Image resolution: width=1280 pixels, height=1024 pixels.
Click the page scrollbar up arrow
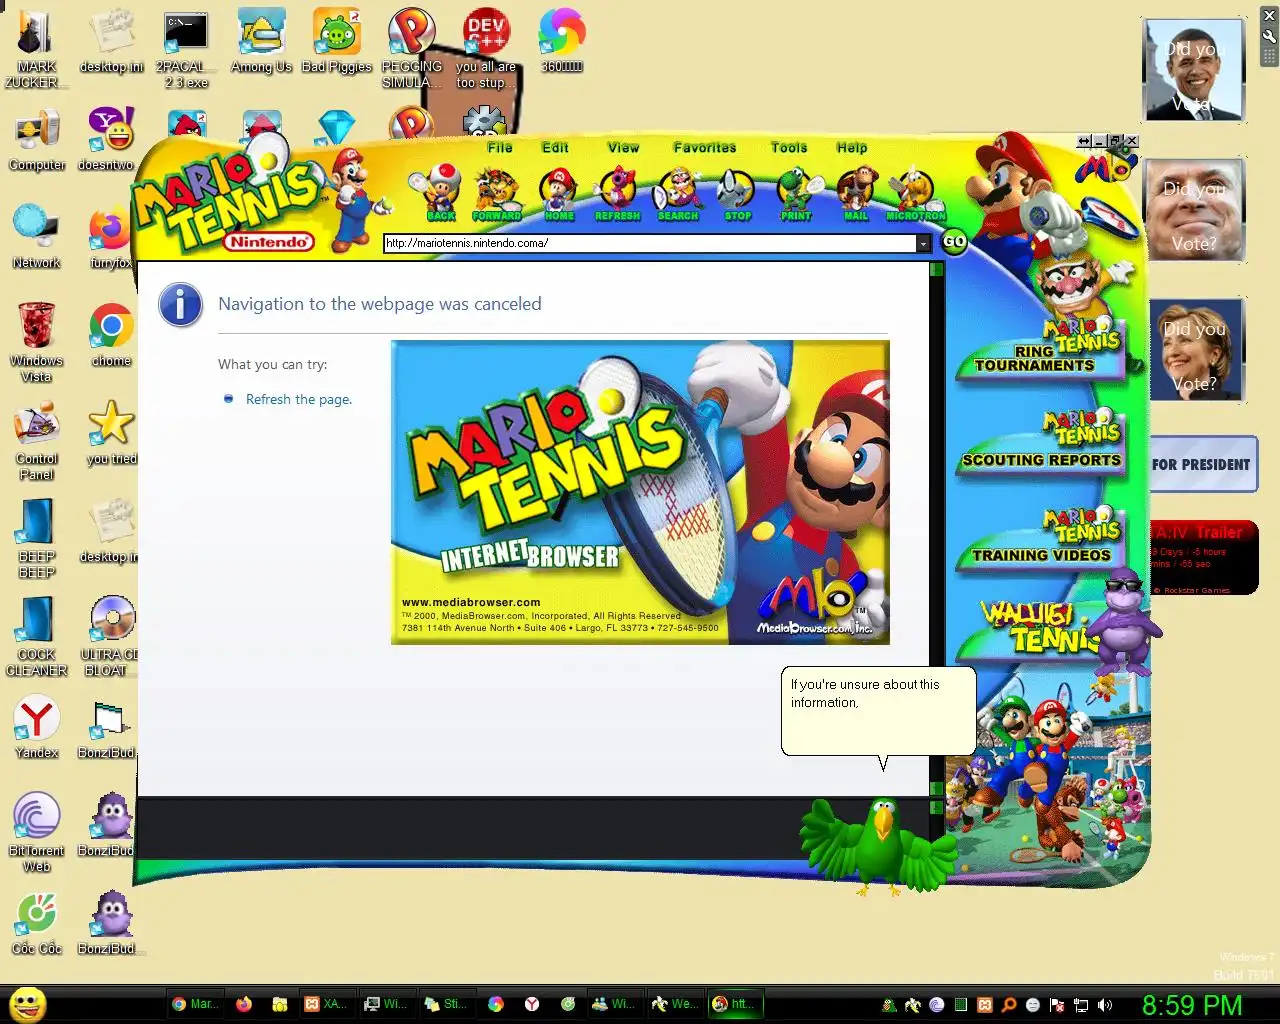937,269
